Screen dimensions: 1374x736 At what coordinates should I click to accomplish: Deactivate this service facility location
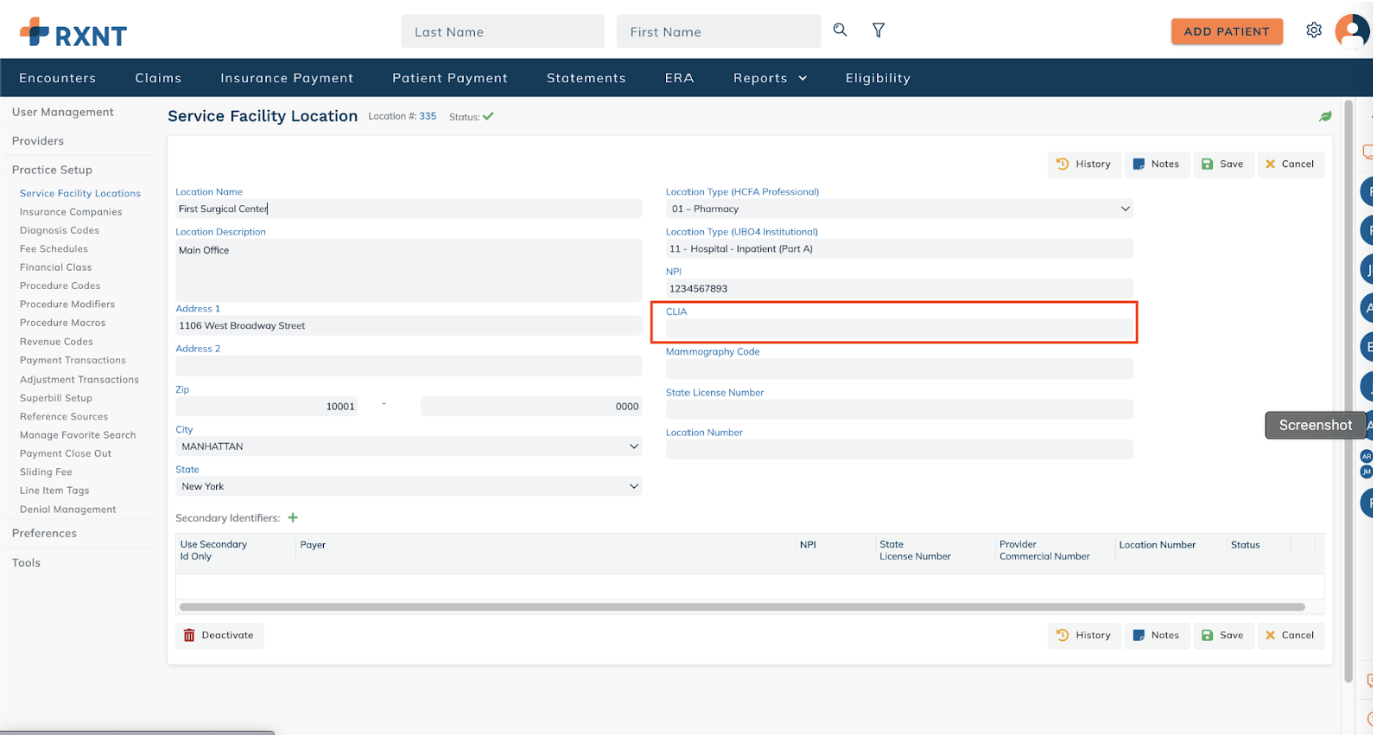[x=219, y=635]
